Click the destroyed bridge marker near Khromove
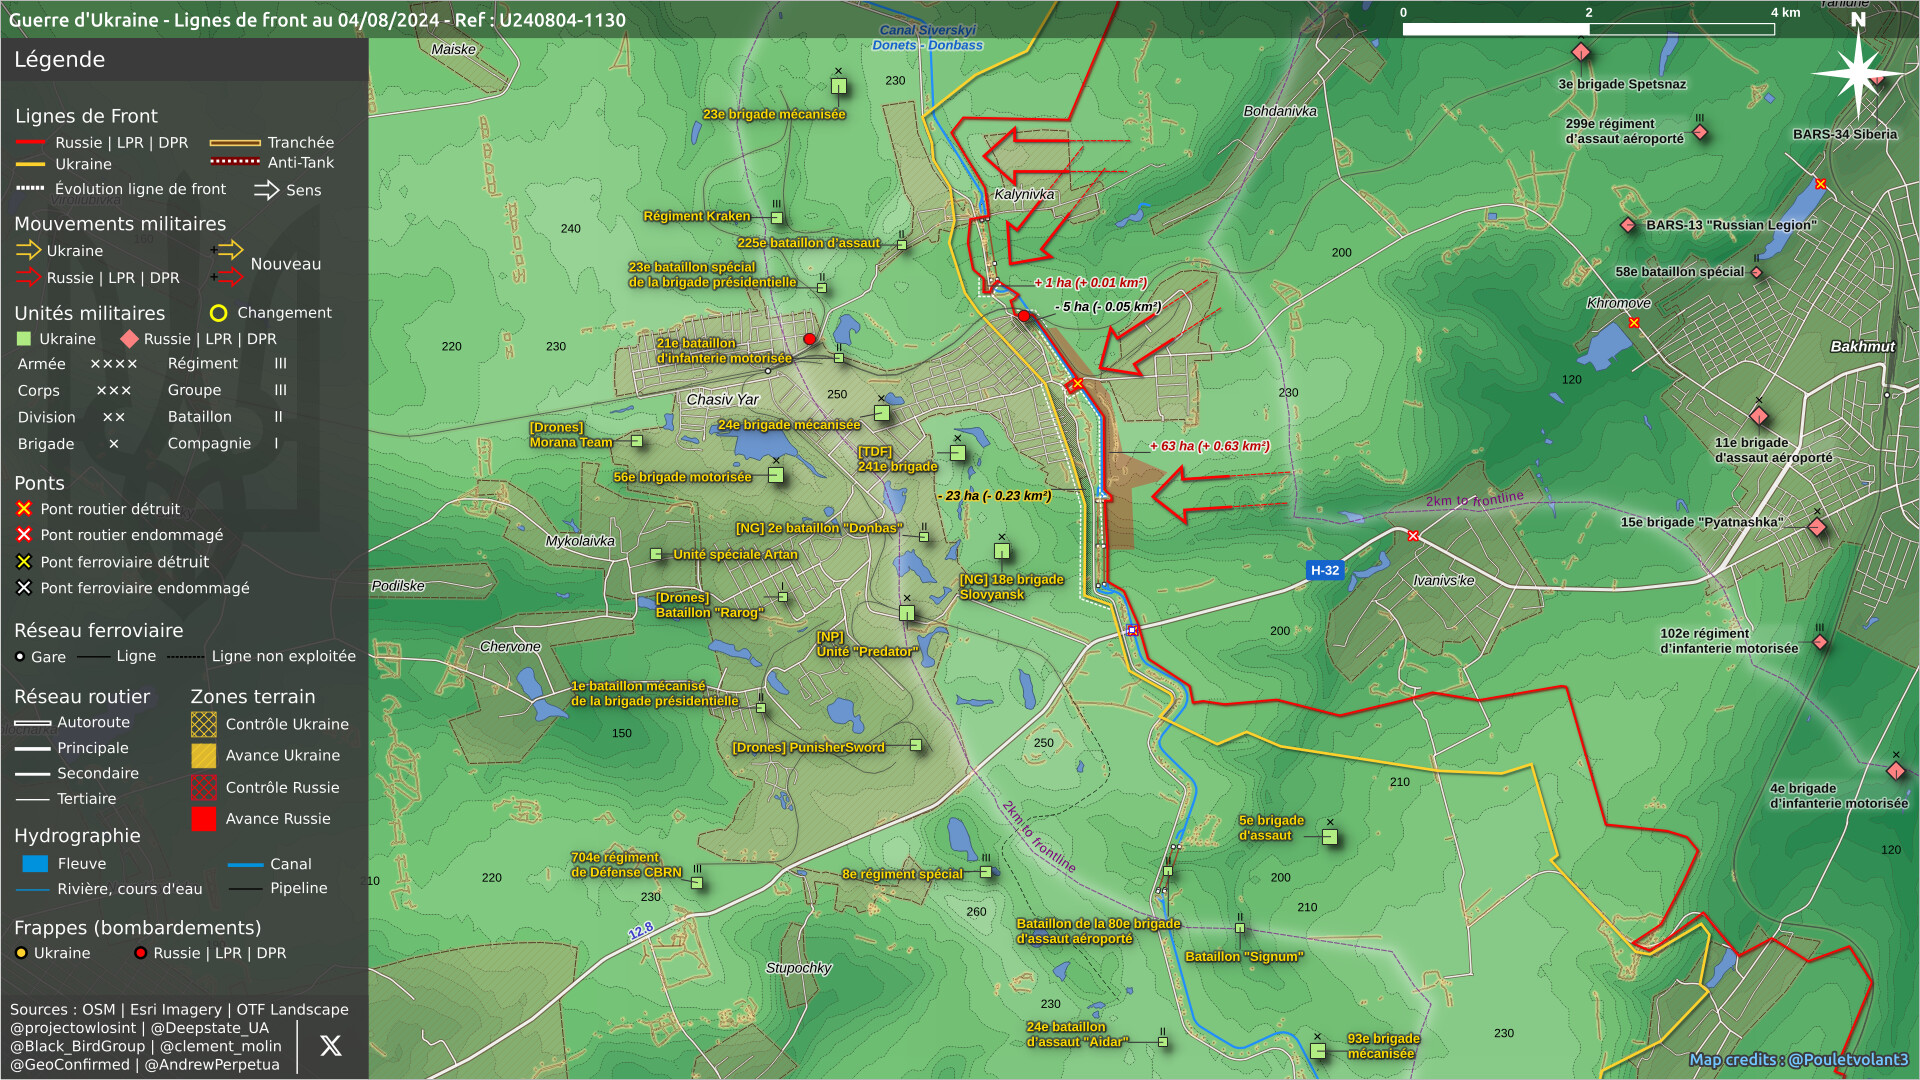The height and width of the screenshot is (1080, 1920). click(1634, 323)
